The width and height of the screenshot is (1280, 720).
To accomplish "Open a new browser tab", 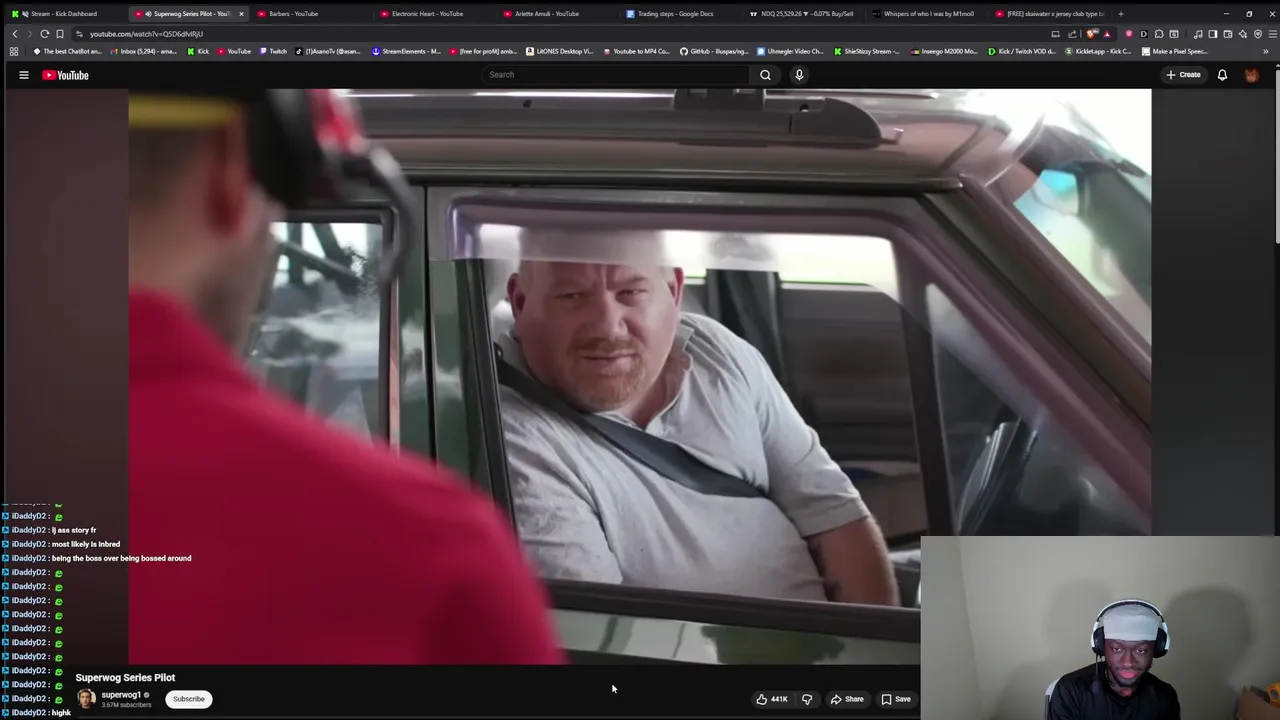I will [1121, 14].
